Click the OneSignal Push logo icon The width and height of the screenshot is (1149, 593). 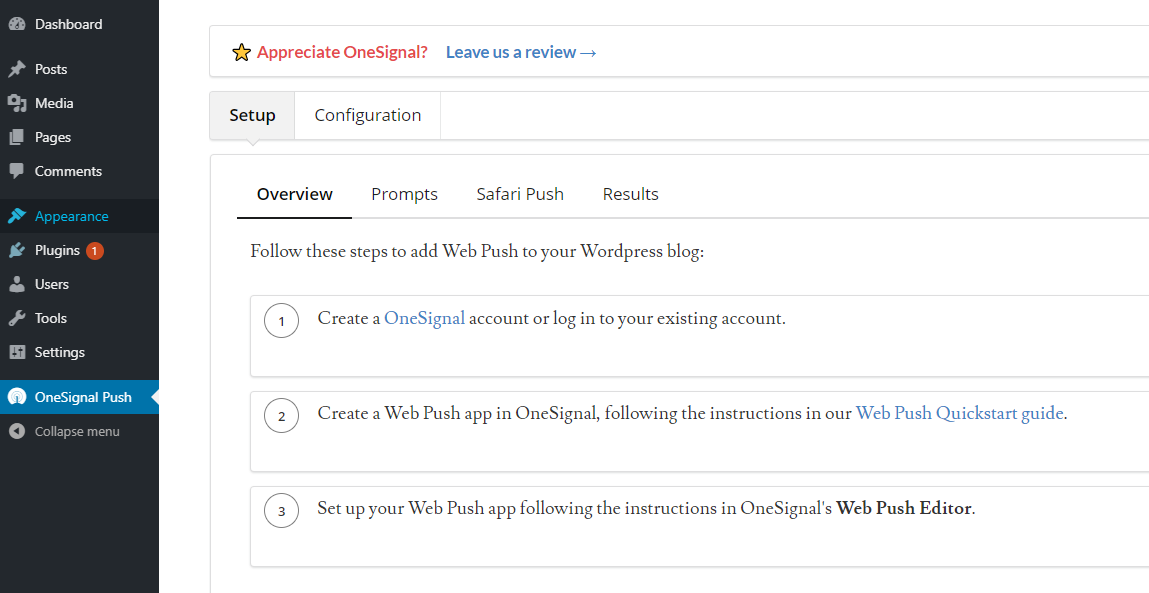coord(17,397)
